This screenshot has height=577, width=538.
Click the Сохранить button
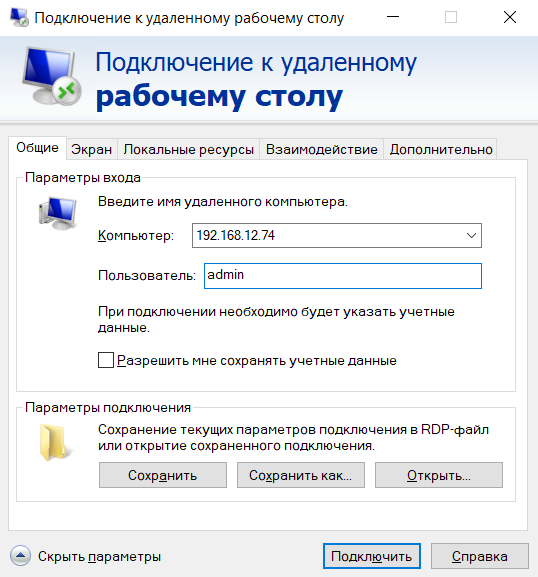pyautogui.click(x=163, y=475)
